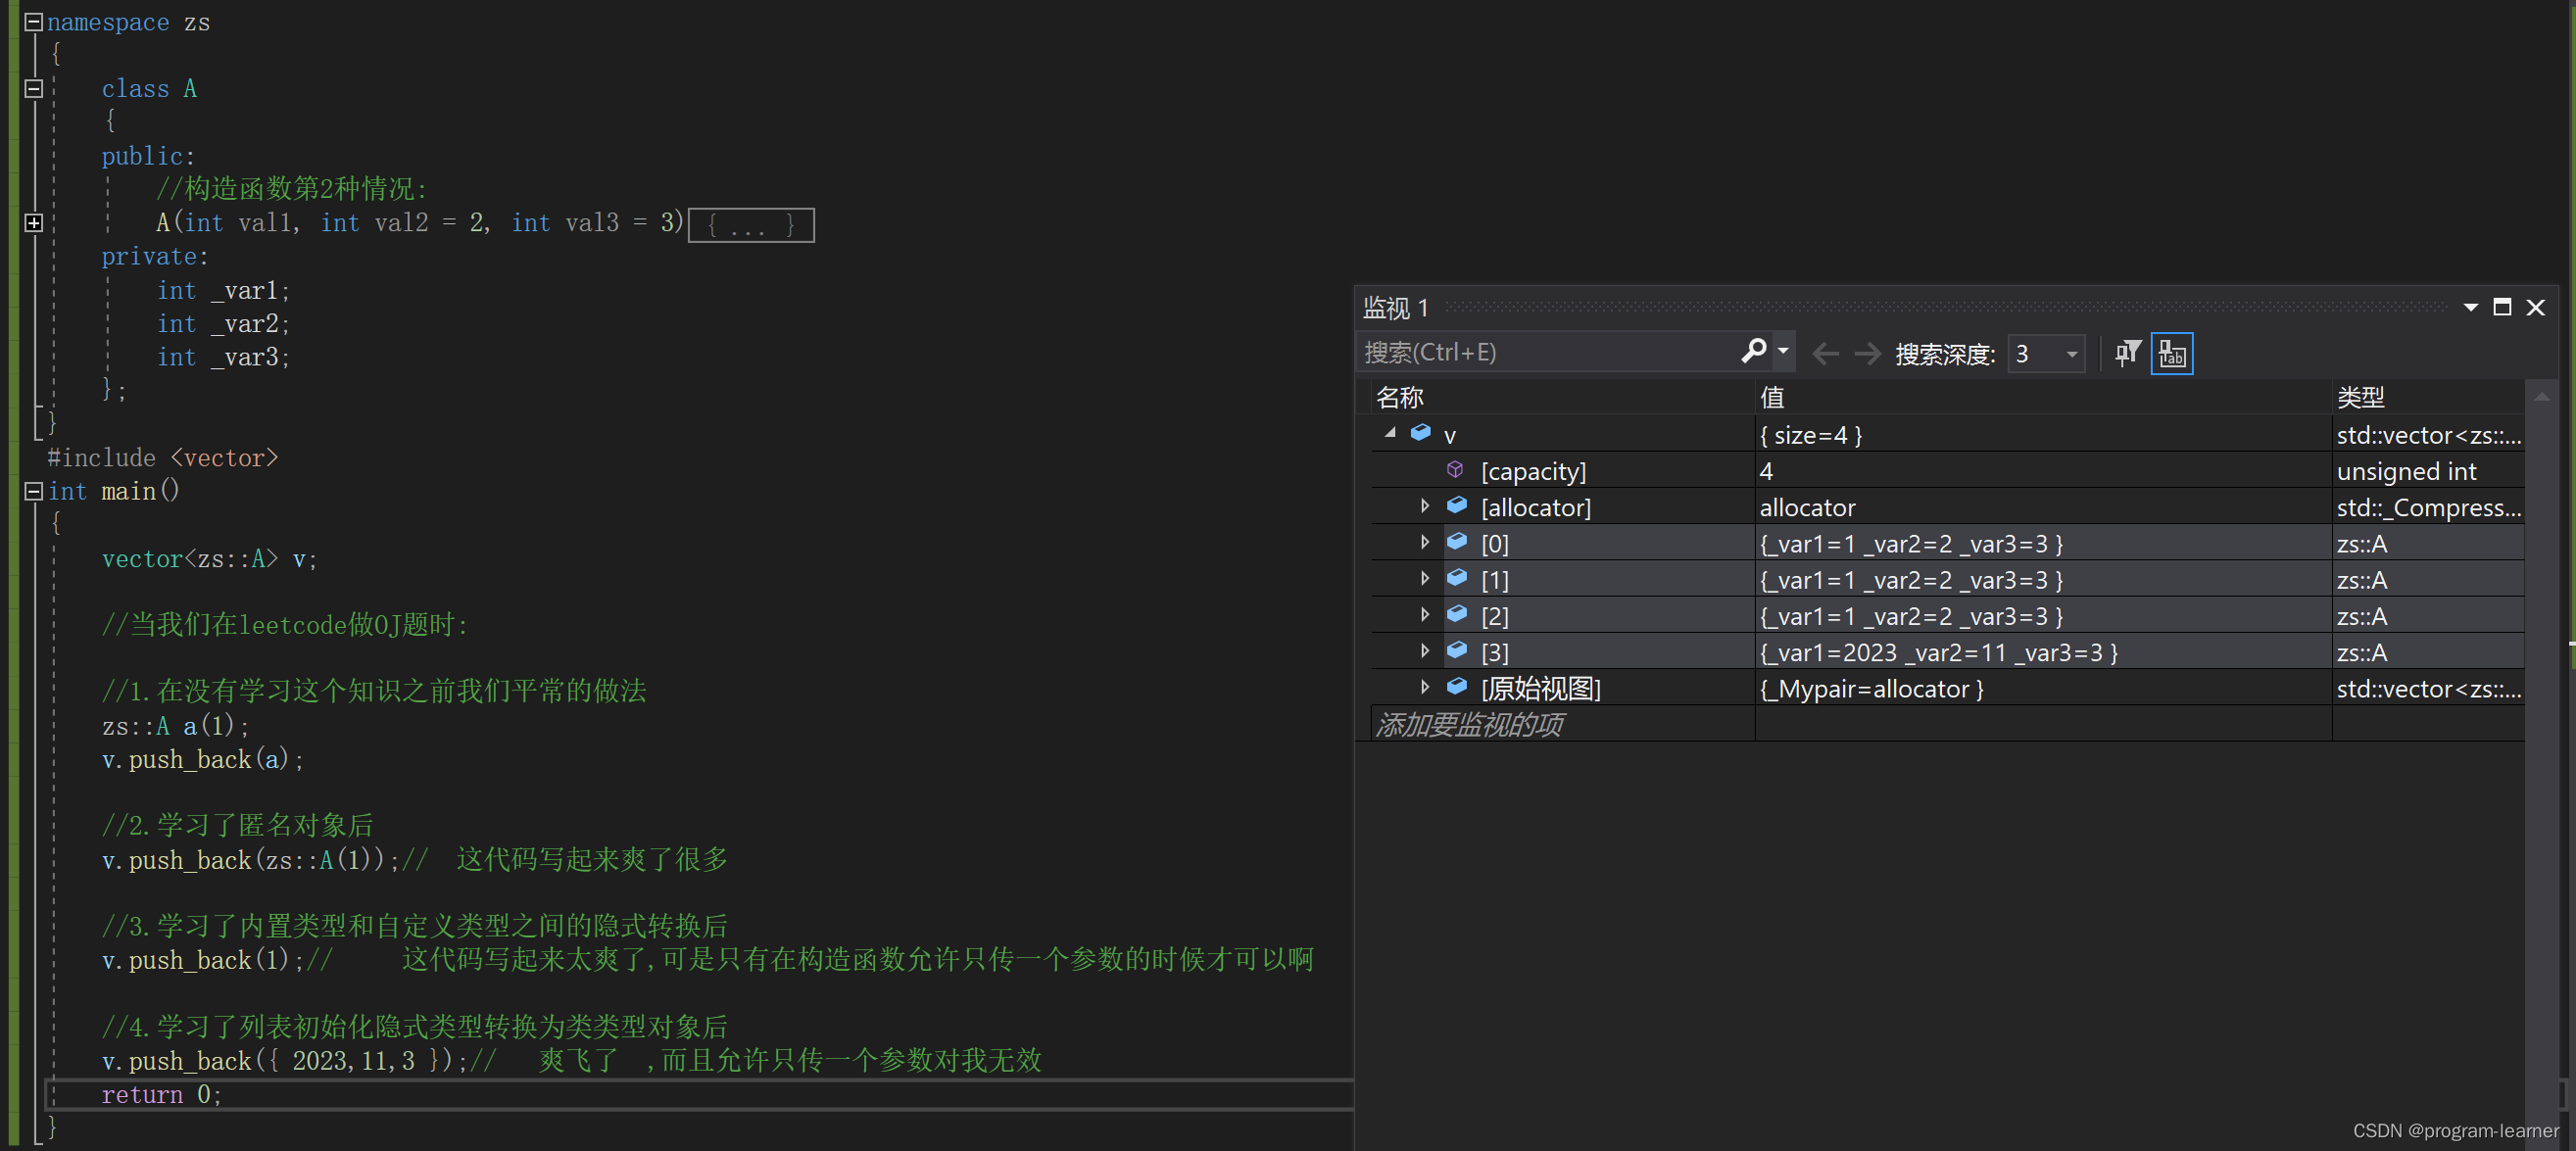Click the blue icon beside [3]
Screen dimensions: 2576x1151
pos(1457,650)
